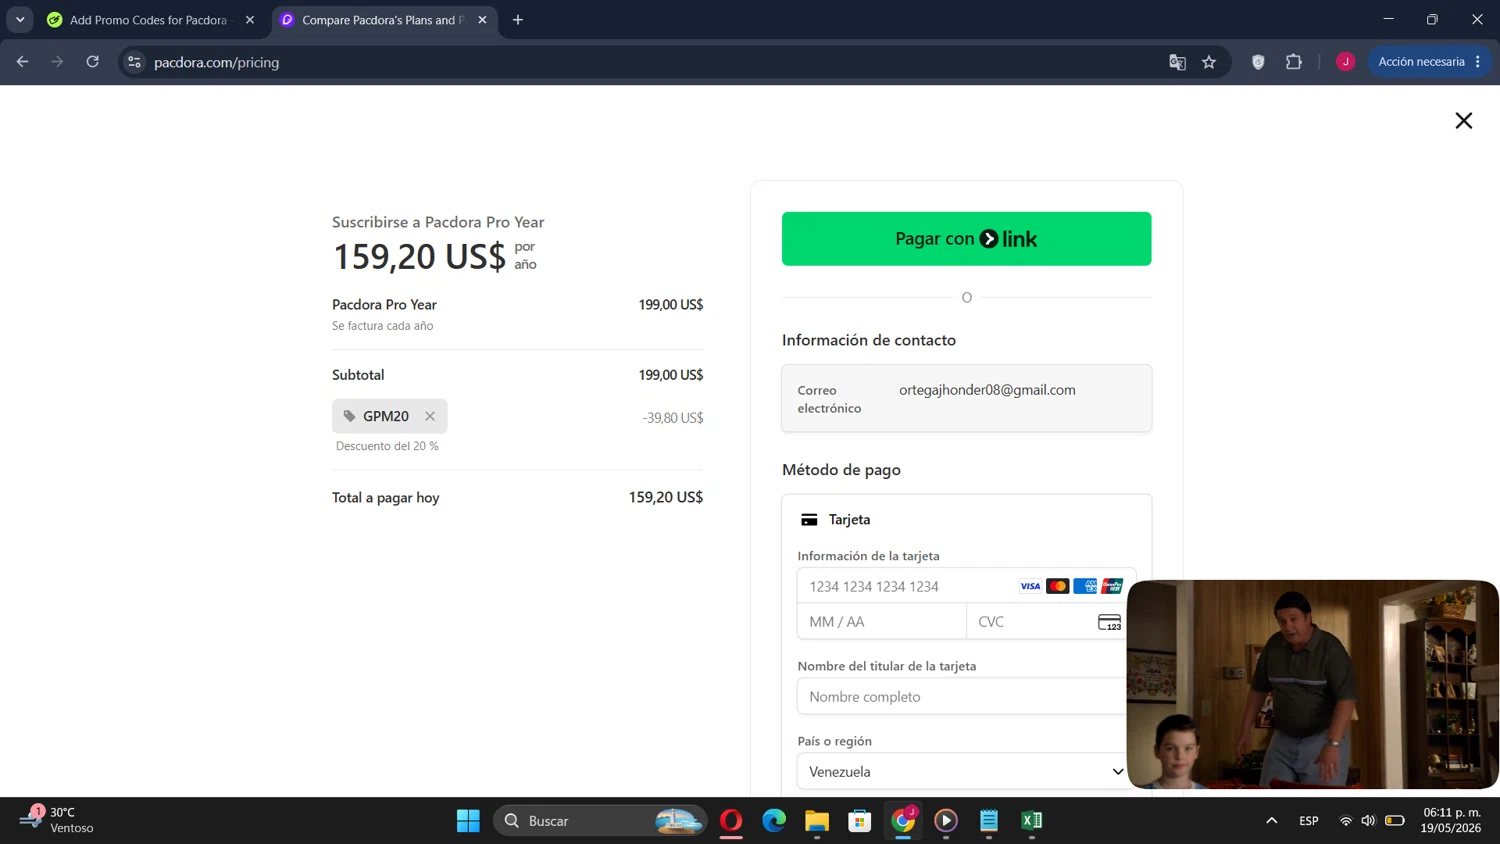This screenshot has height=844, width=1500.
Task: Click the Suscribirse a Pacdora Pro Year heading
Action: (438, 222)
